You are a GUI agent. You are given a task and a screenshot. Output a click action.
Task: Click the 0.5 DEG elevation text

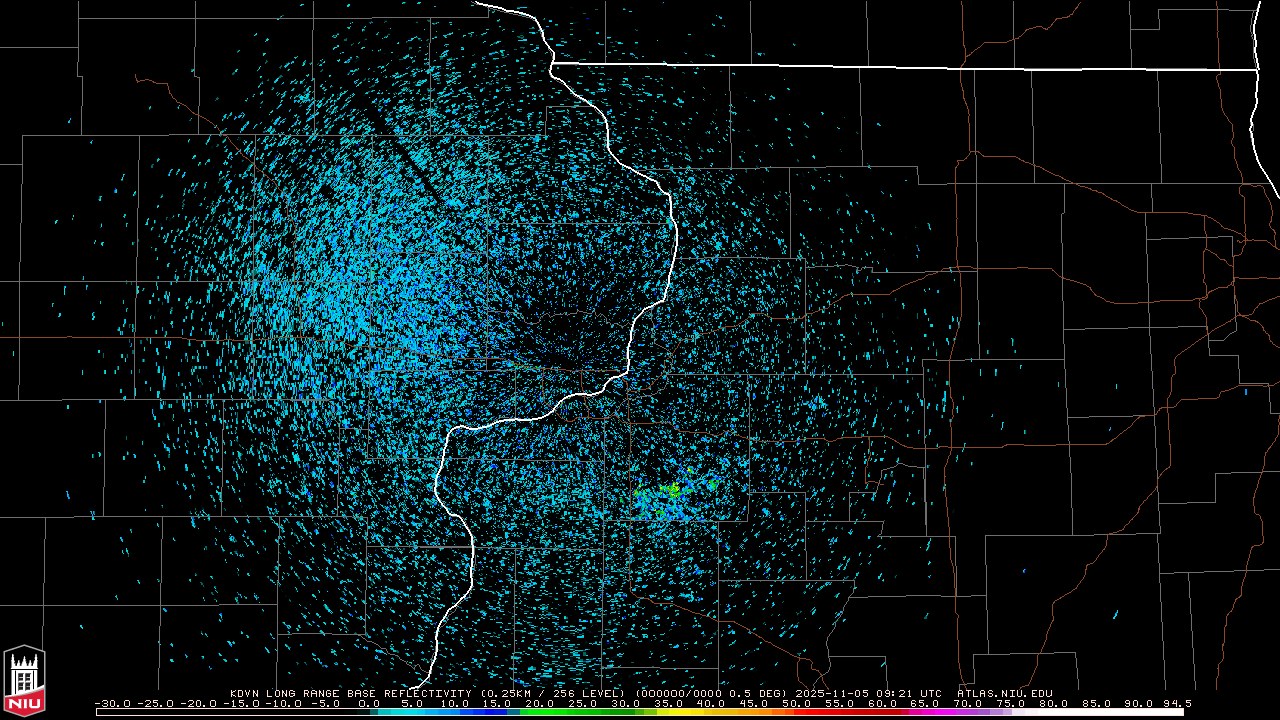point(764,693)
